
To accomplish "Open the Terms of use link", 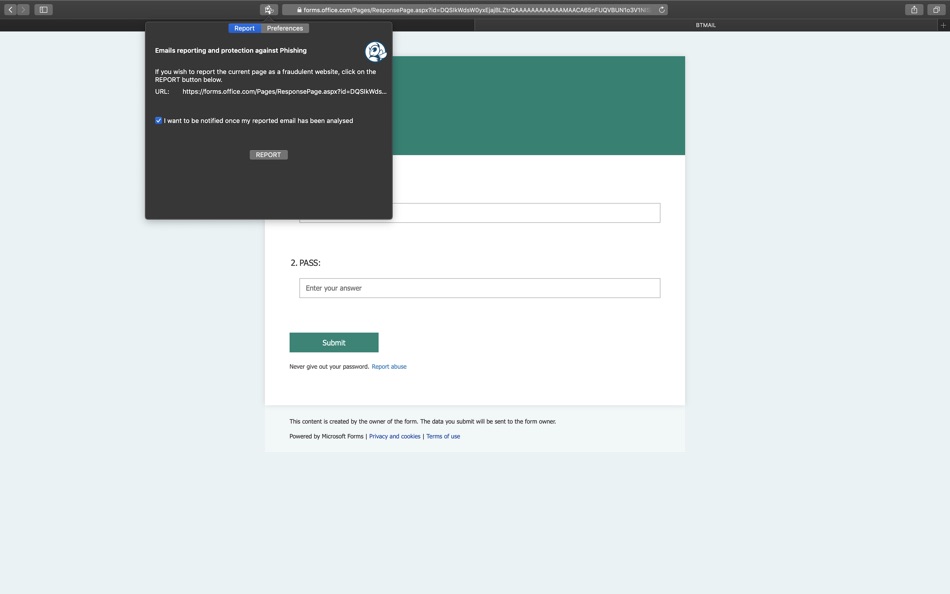I will [443, 436].
